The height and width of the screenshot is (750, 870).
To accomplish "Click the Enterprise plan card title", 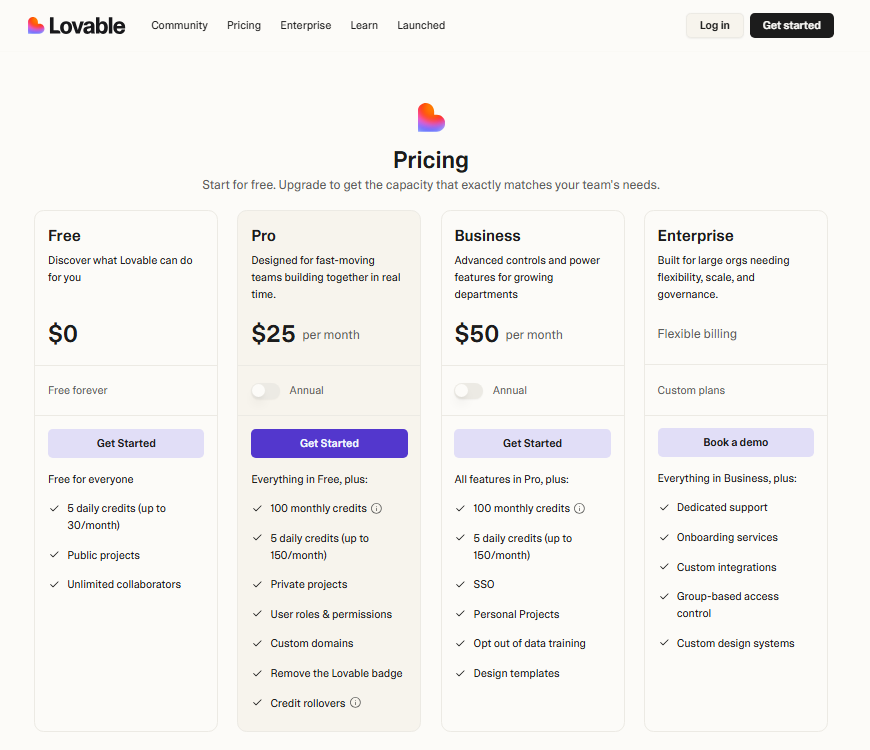I will [696, 236].
